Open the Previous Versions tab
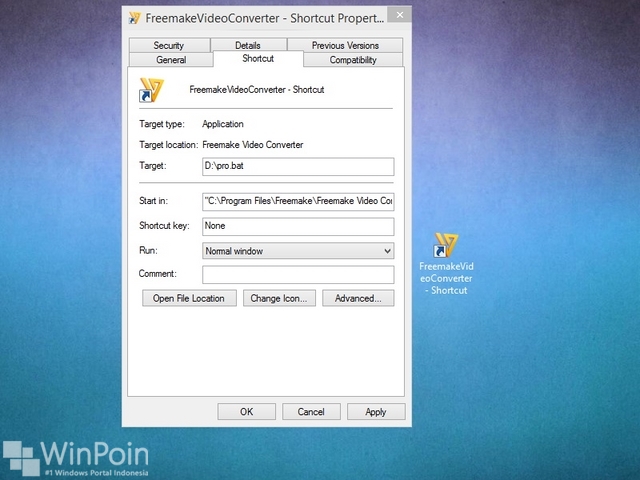Image resolution: width=640 pixels, height=480 pixels. [345, 45]
